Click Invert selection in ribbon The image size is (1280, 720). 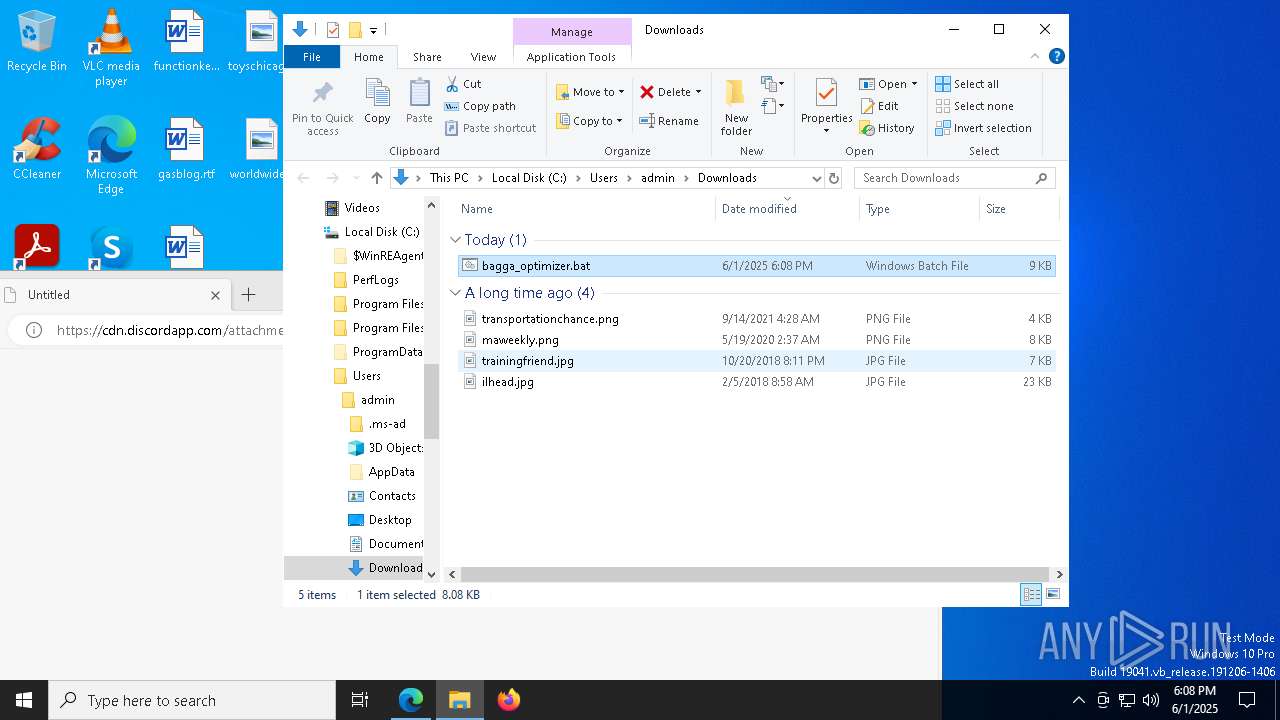(984, 128)
